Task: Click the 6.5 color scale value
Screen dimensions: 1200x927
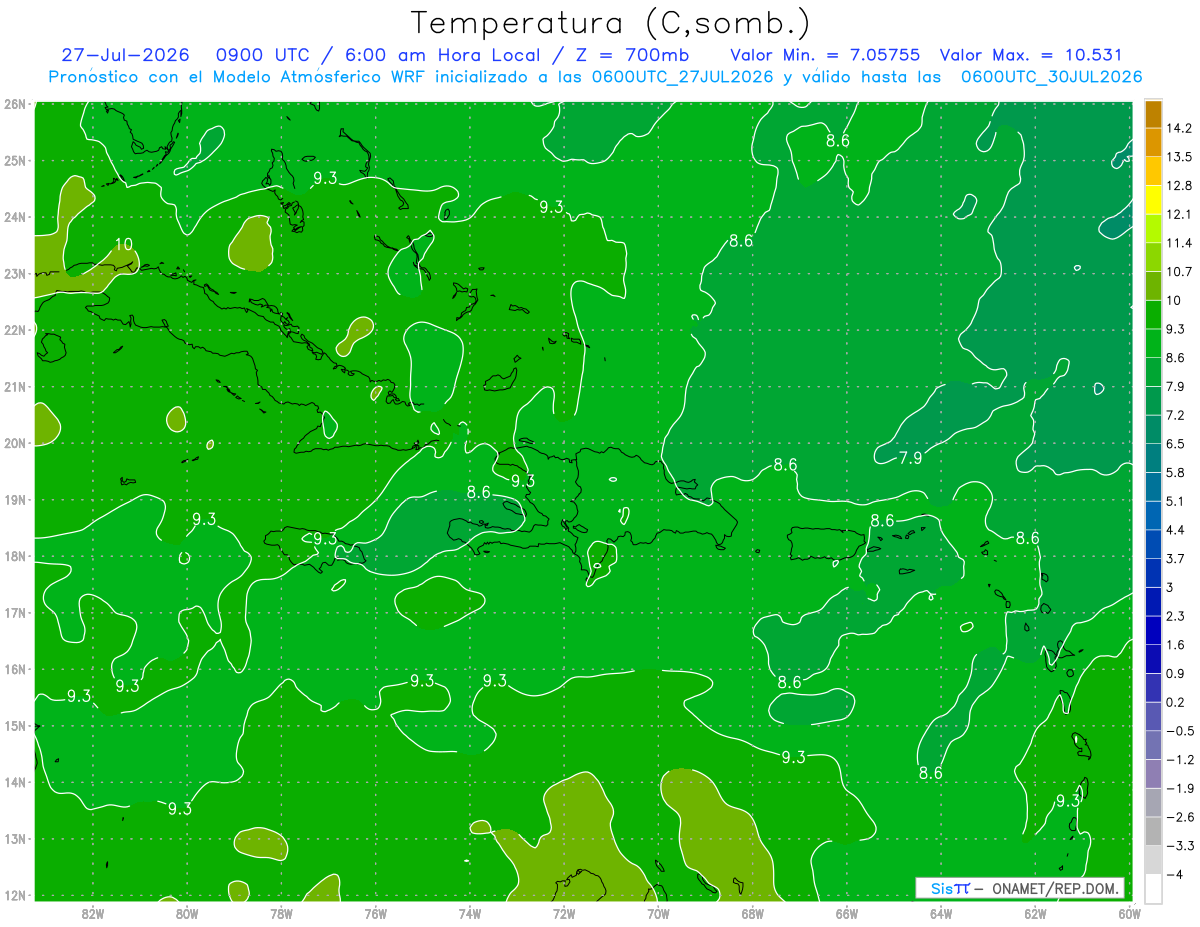Action: [1177, 444]
